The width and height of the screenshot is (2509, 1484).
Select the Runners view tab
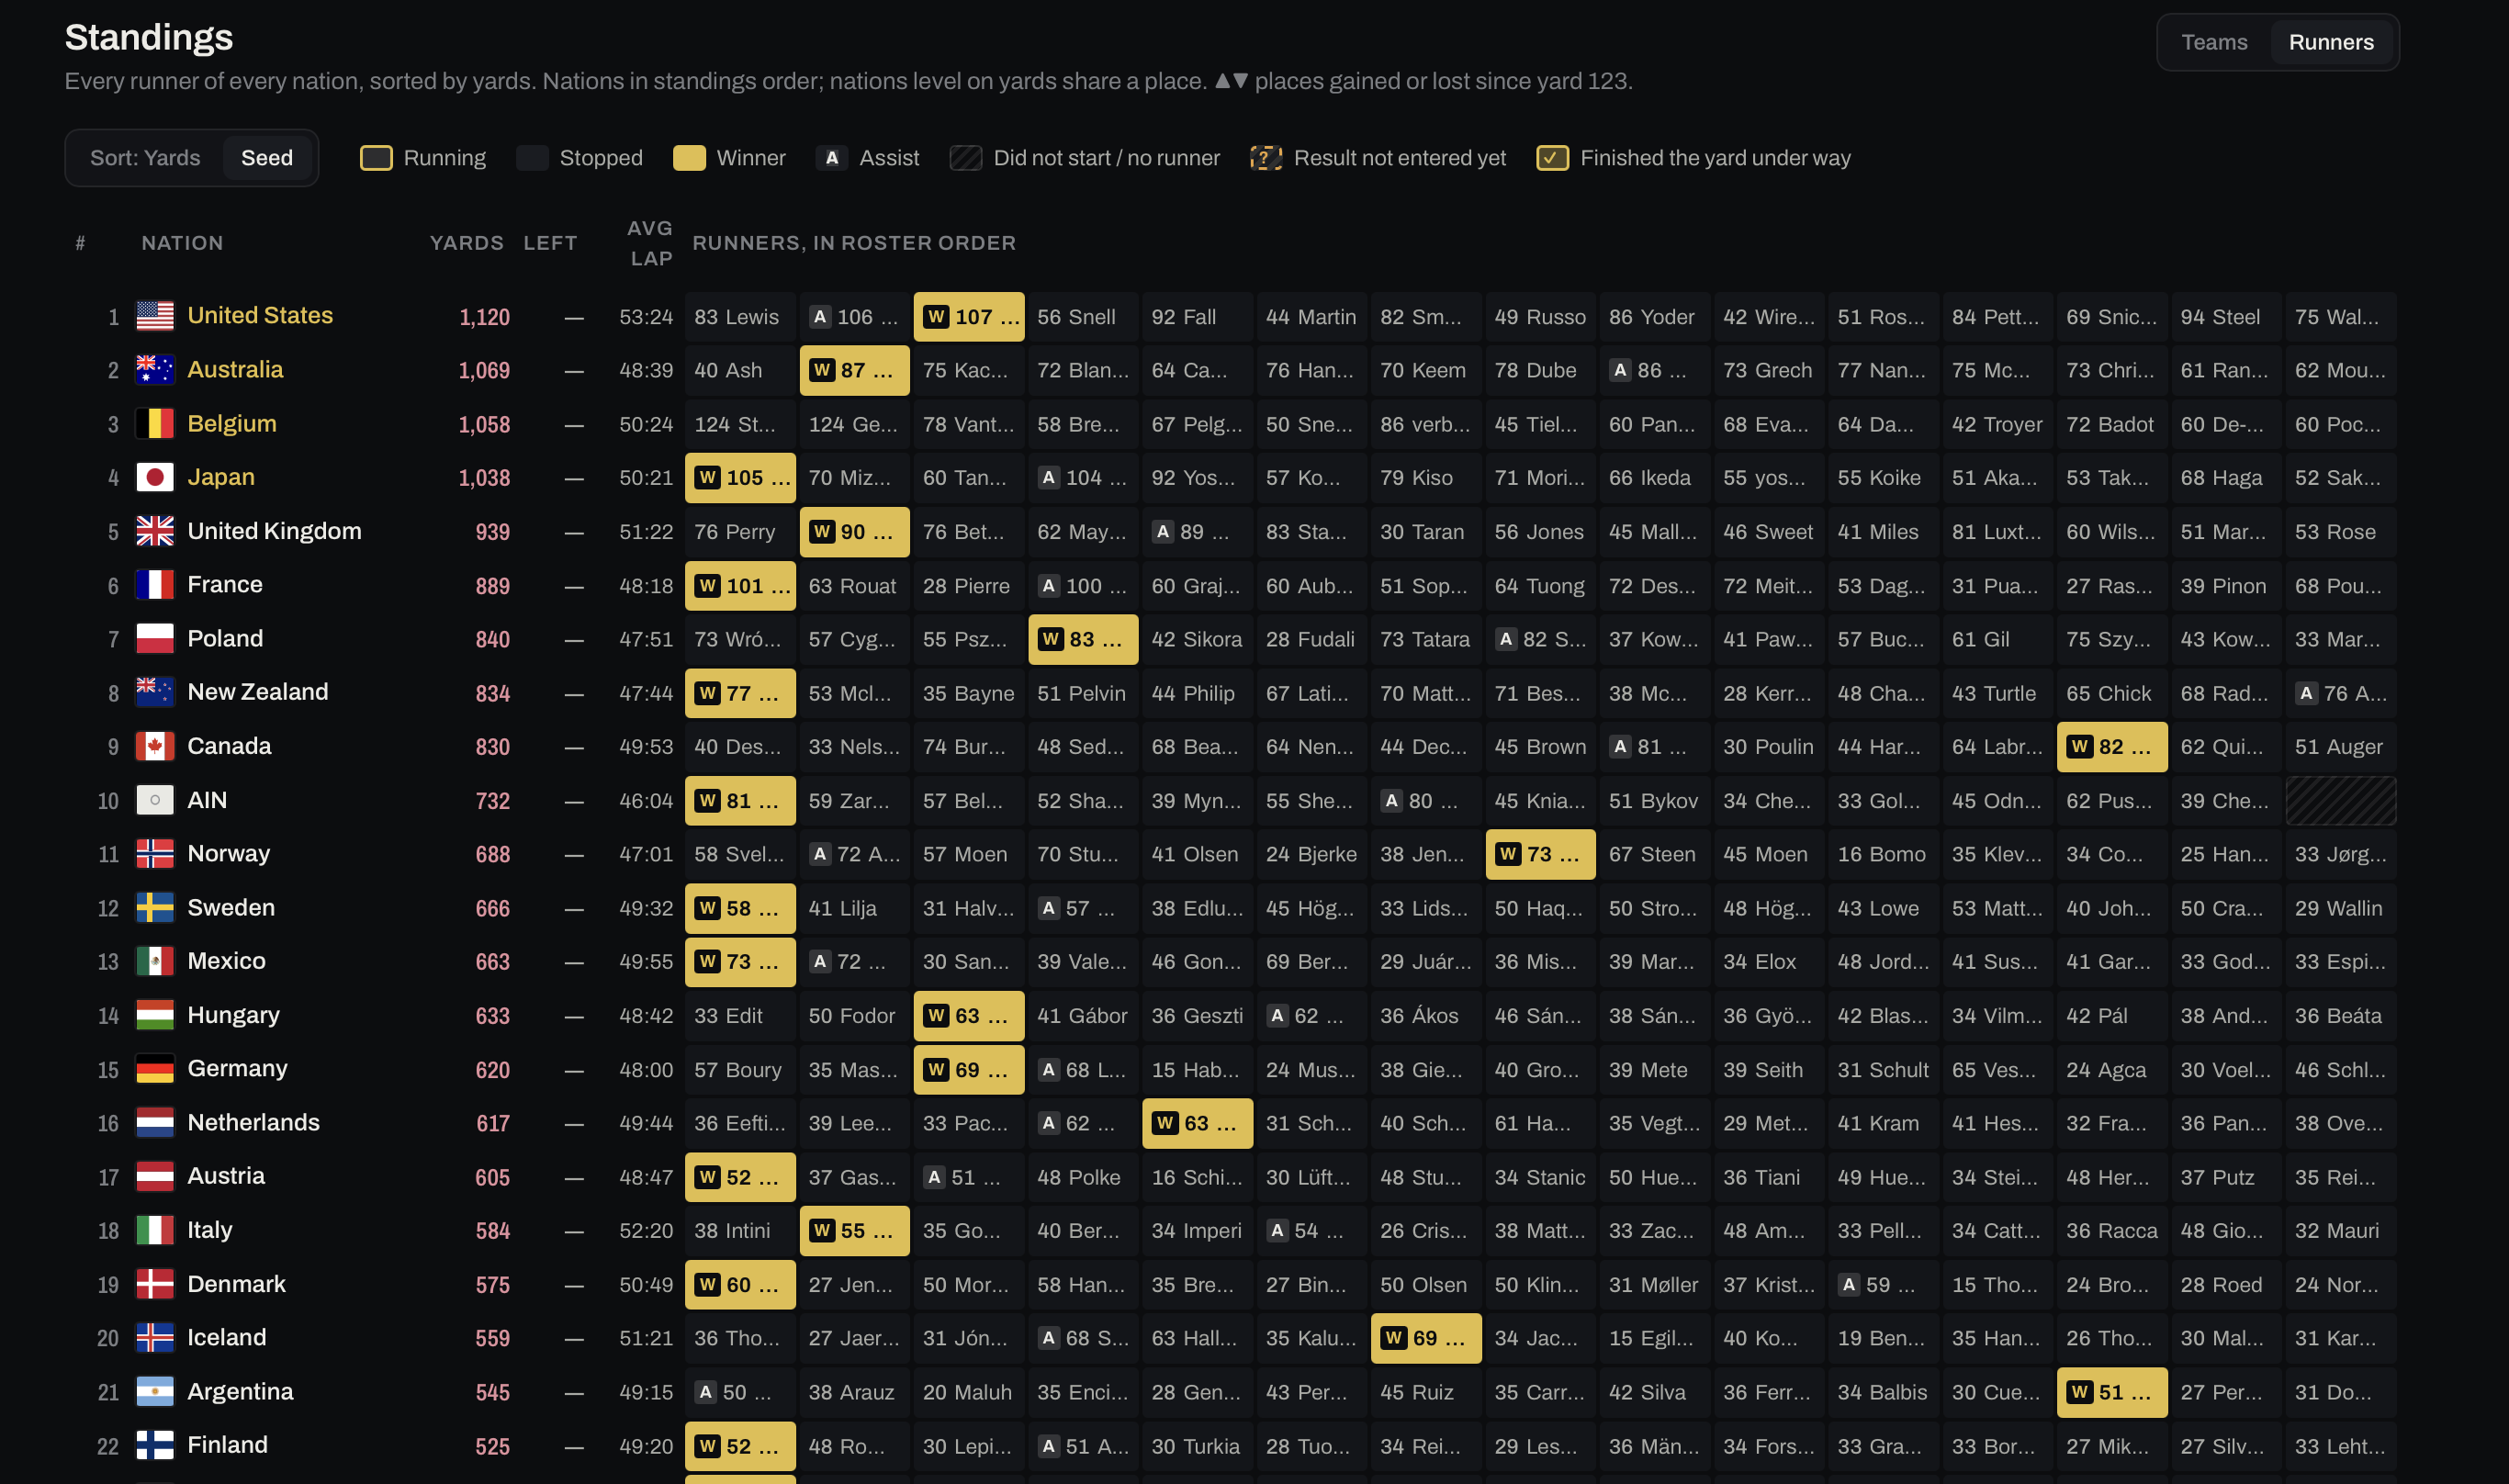(x=2330, y=42)
